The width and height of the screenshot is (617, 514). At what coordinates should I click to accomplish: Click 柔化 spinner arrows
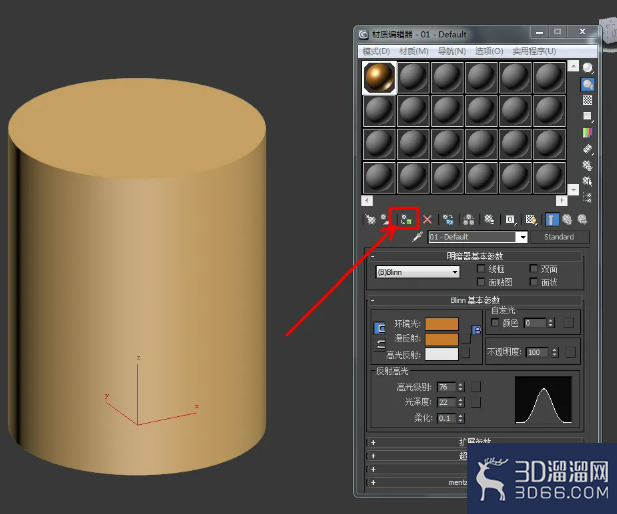460,418
